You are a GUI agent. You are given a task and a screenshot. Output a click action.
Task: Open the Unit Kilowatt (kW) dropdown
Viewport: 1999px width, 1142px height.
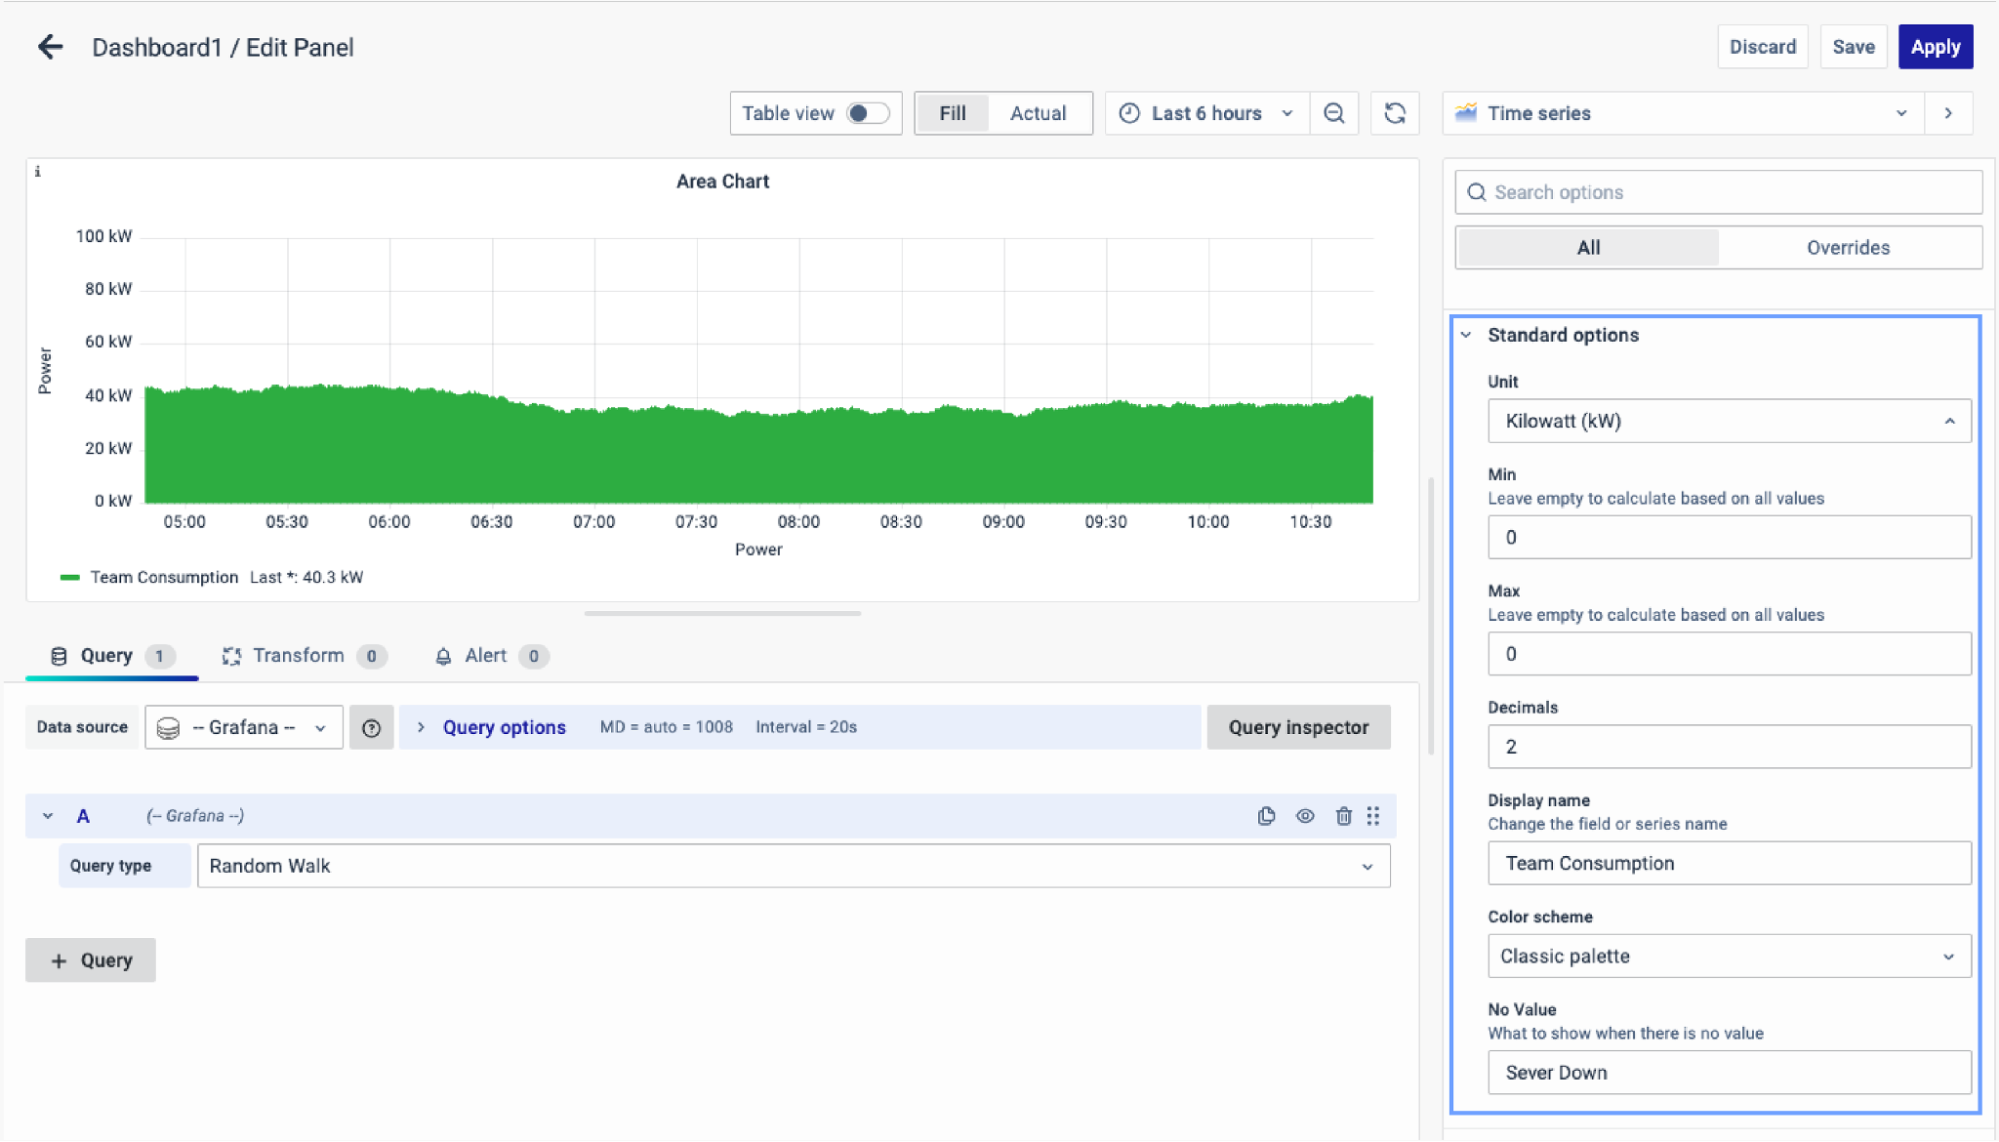tap(1728, 421)
